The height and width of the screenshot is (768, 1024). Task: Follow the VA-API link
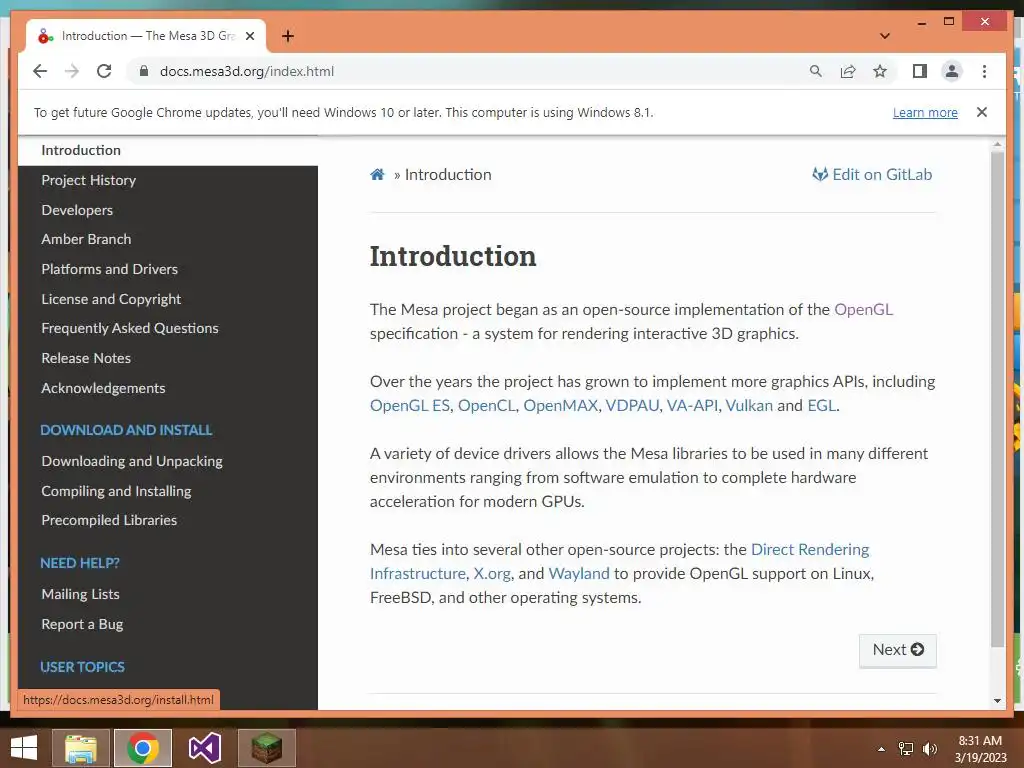click(692, 406)
